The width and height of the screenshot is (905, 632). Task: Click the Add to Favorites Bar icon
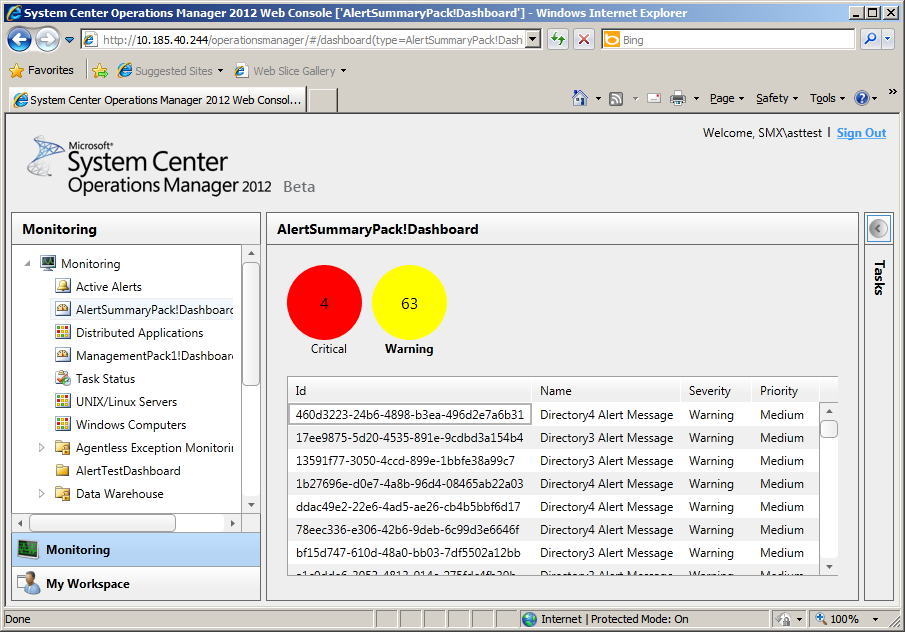pos(100,70)
